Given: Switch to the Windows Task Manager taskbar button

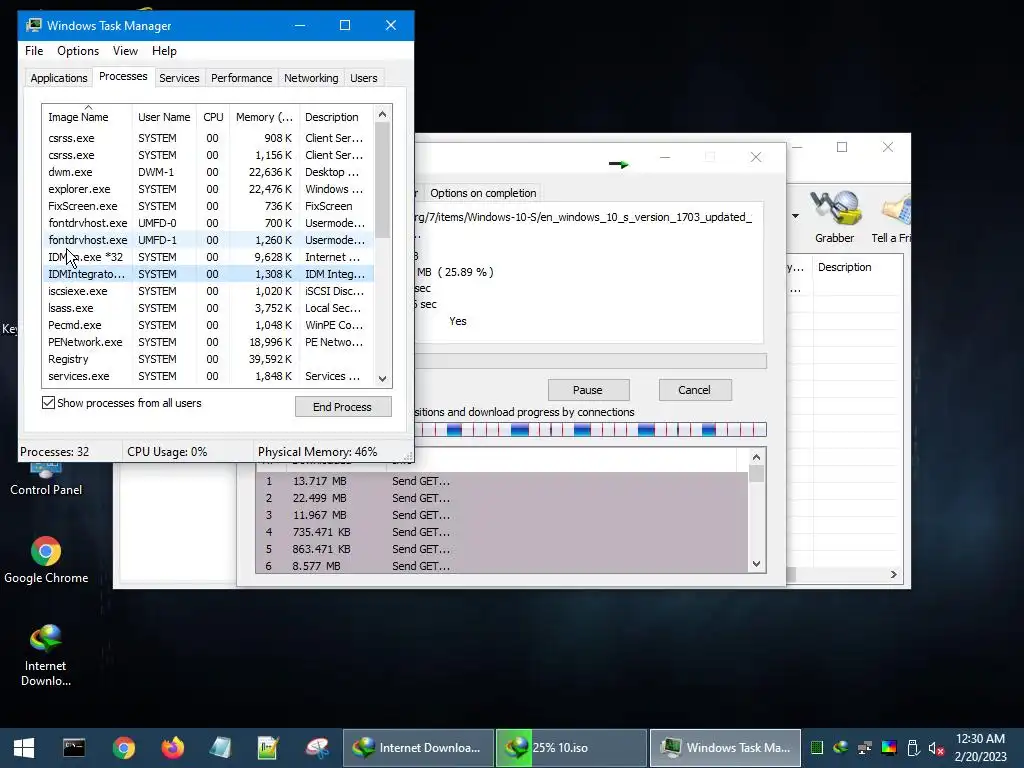Looking at the screenshot, I should click(x=726, y=748).
